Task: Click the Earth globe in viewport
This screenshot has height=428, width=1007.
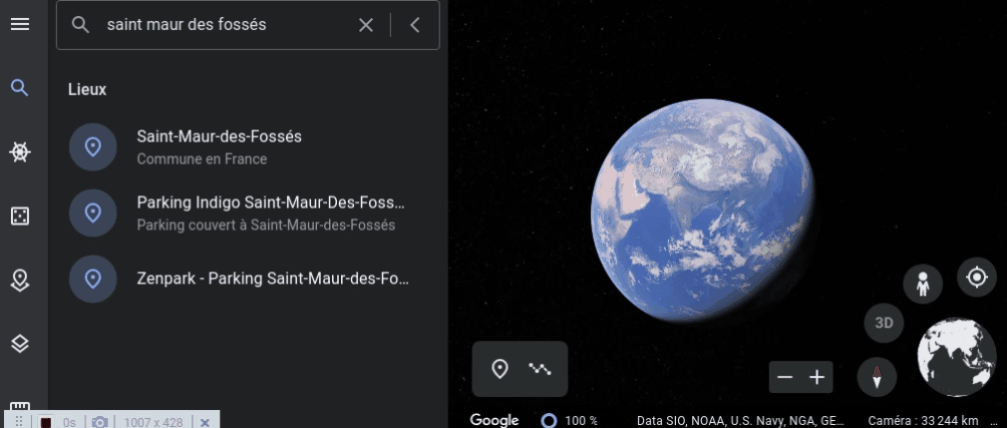Action: pyautogui.click(x=703, y=210)
